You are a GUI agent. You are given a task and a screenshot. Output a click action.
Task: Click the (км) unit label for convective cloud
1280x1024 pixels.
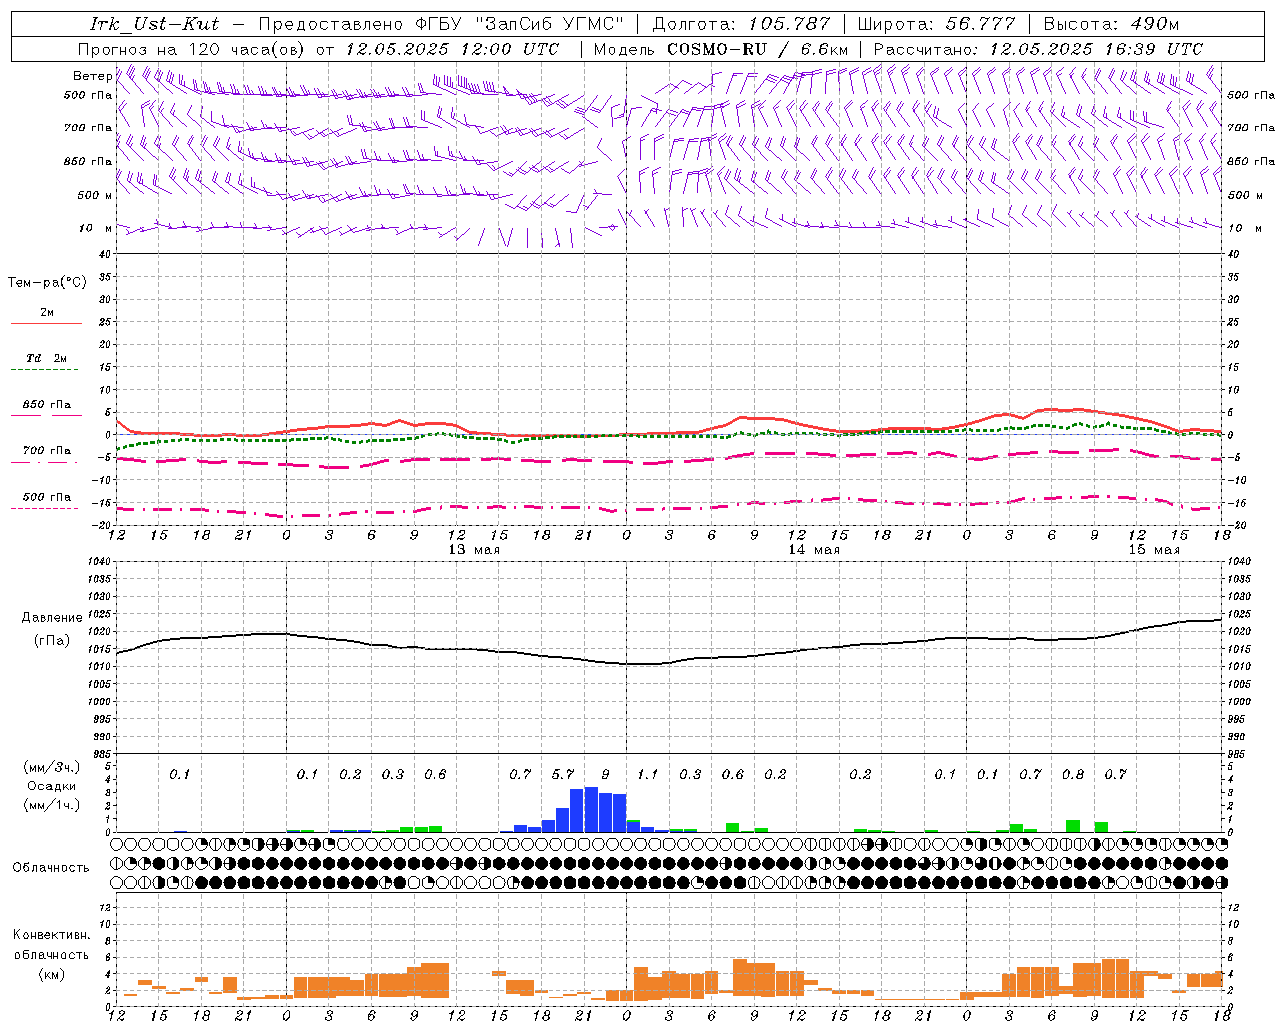click(51, 974)
